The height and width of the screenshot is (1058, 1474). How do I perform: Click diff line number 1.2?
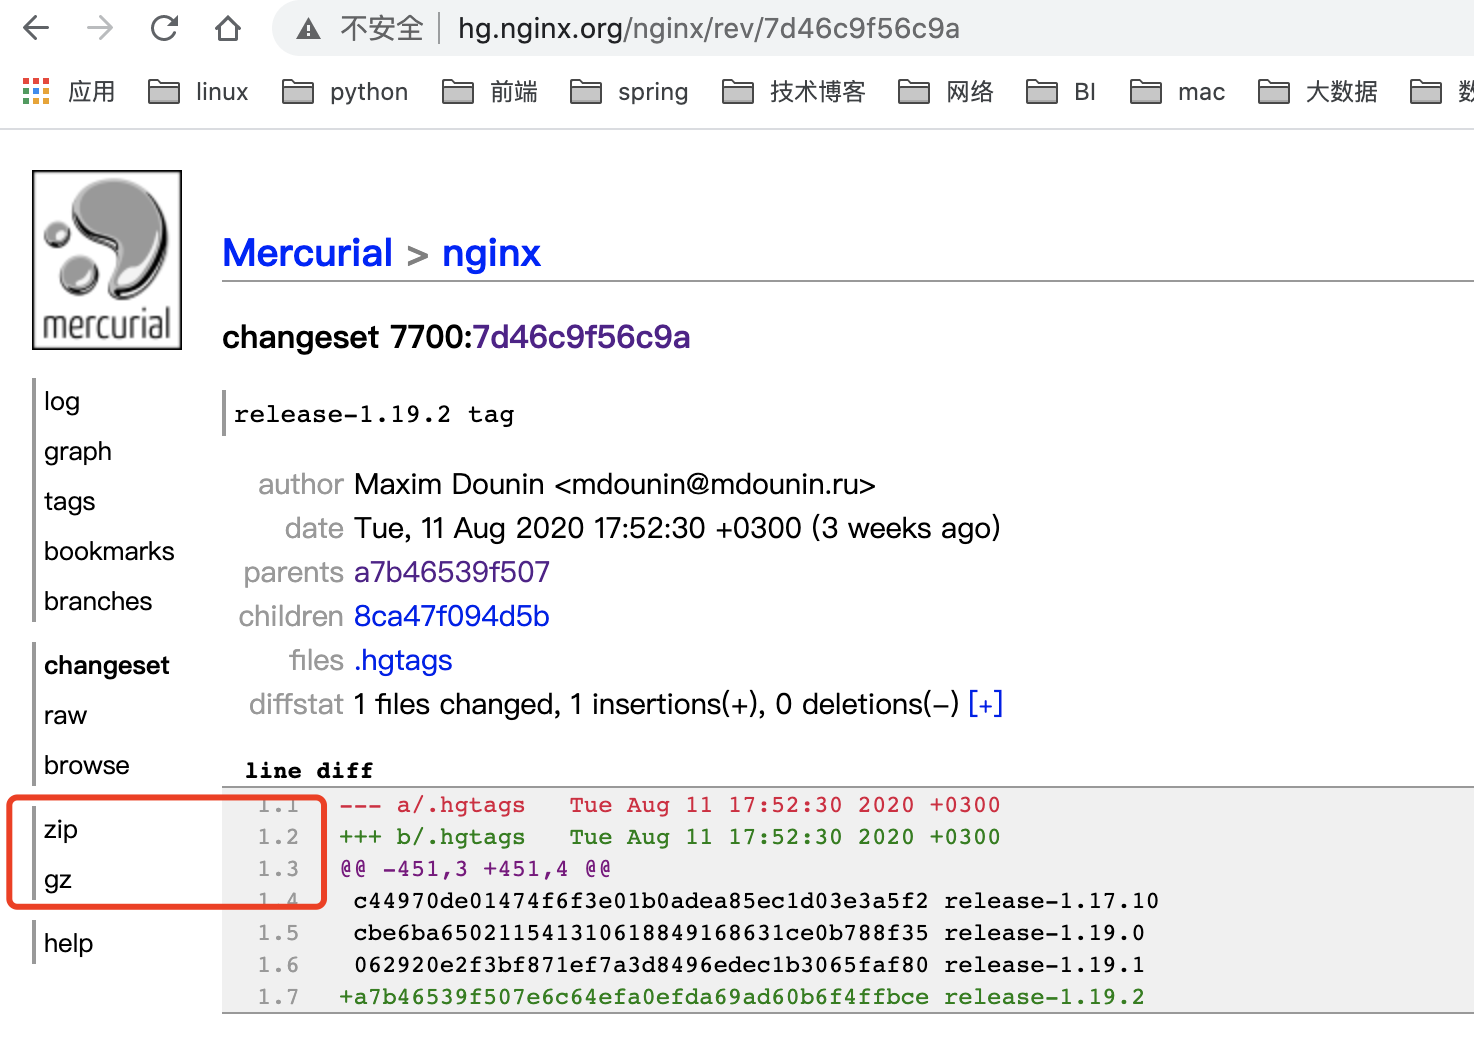[278, 837]
